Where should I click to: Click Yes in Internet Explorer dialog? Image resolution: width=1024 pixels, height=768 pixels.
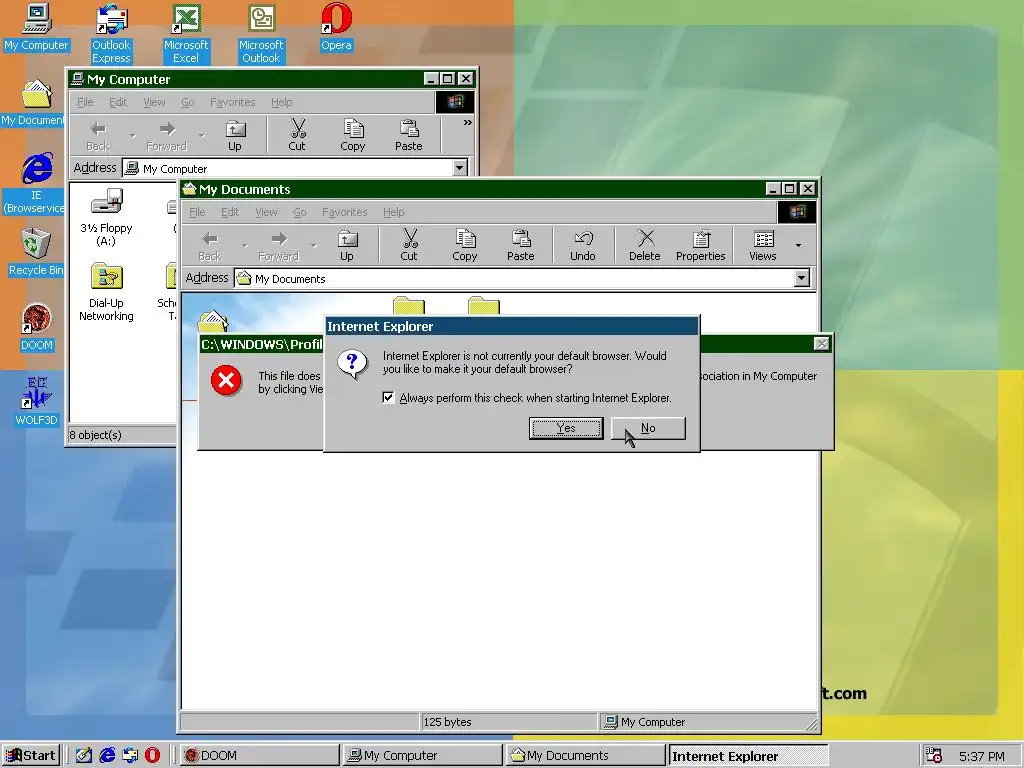point(566,428)
